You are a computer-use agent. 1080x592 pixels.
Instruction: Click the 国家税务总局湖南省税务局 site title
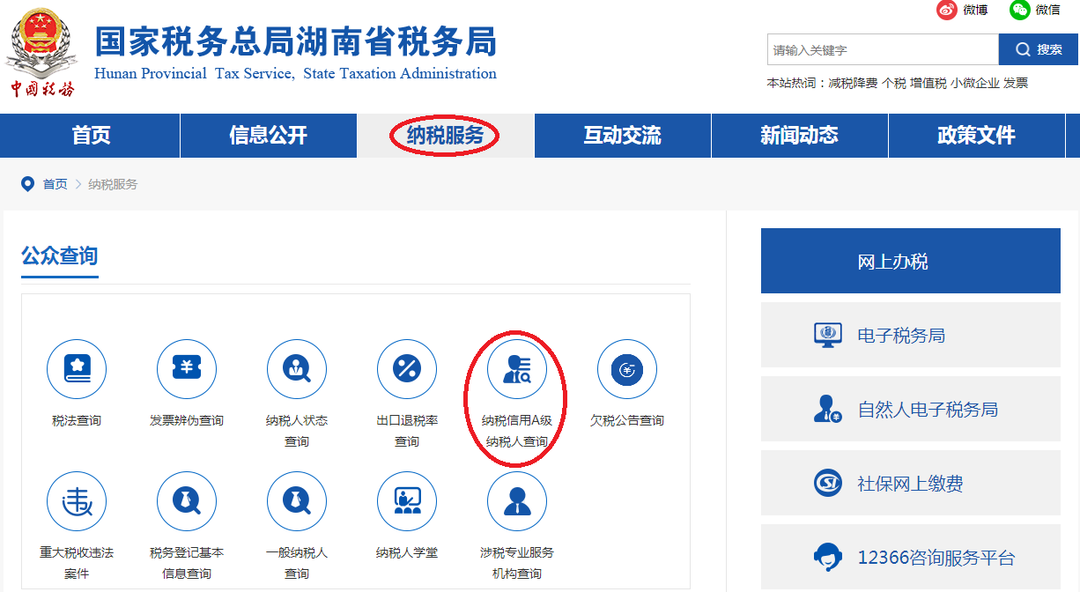tap(295, 41)
